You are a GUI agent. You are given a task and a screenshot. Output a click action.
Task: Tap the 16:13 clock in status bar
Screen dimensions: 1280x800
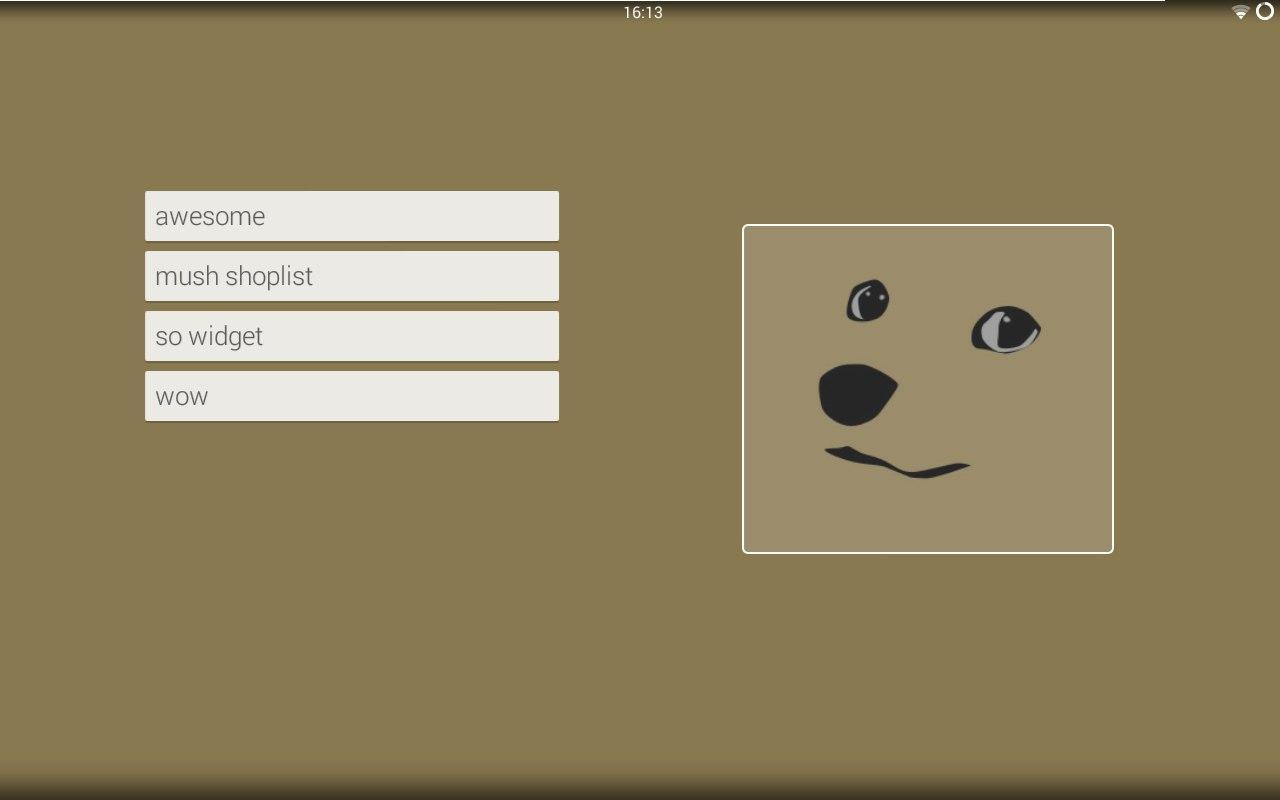pyautogui.click(x=643, y=13)
